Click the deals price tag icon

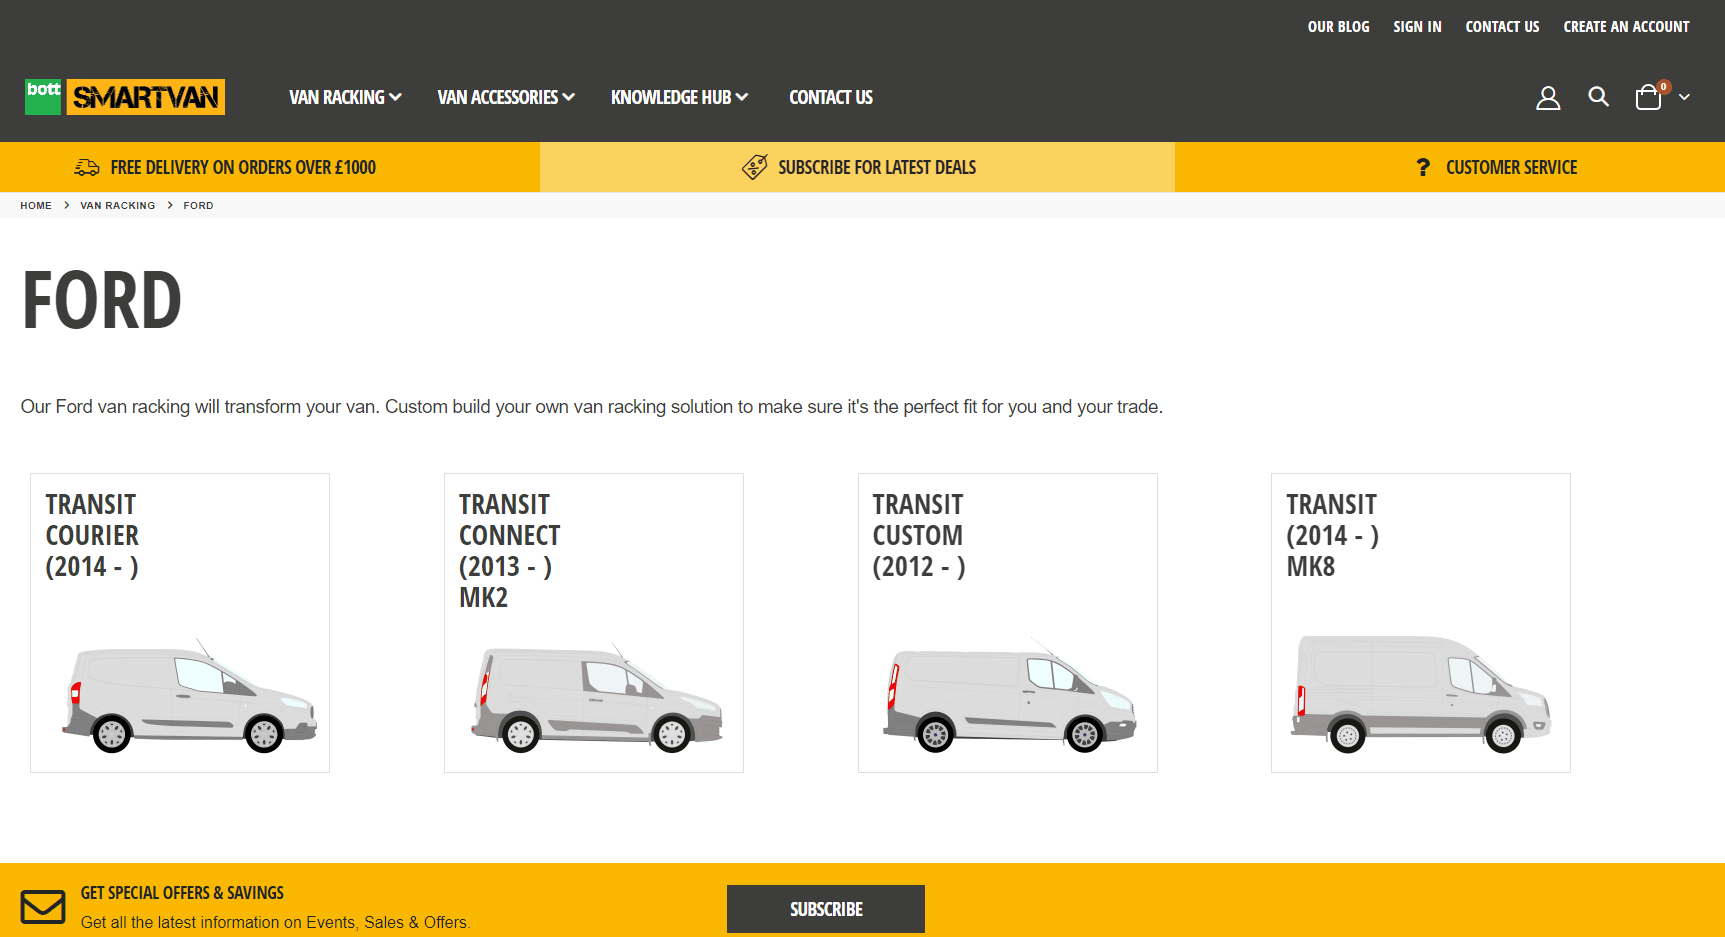755,167
